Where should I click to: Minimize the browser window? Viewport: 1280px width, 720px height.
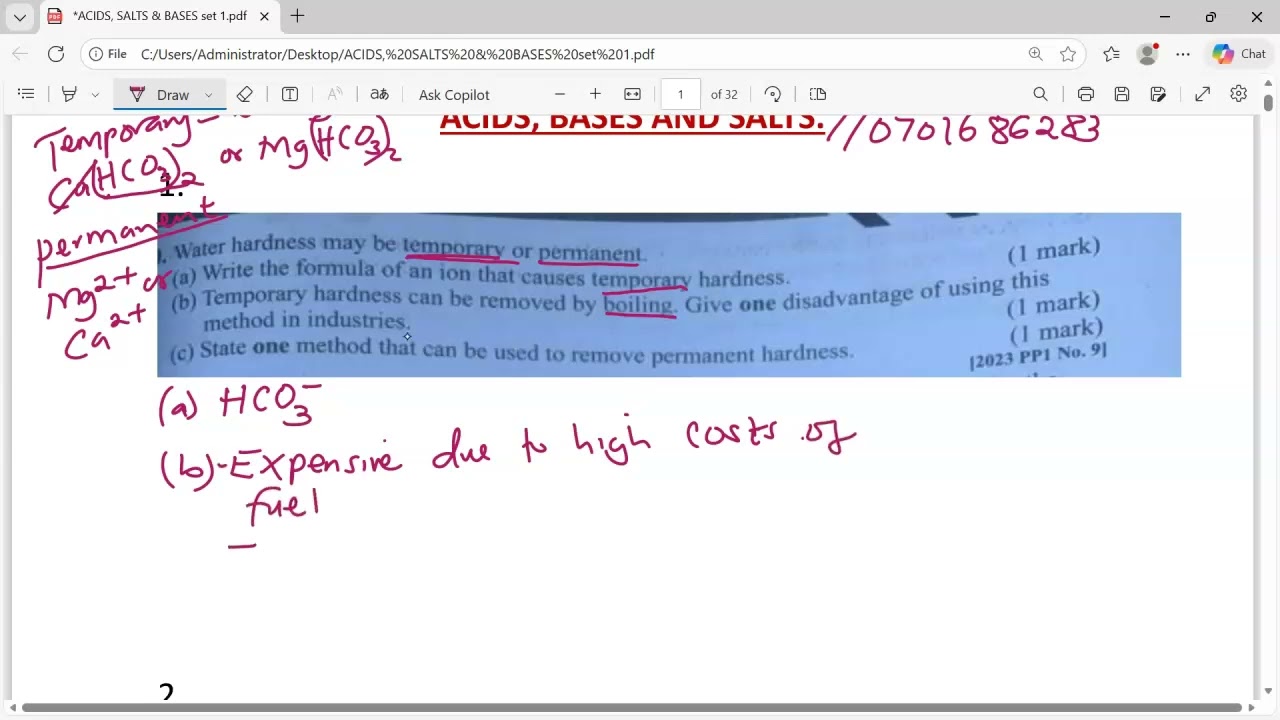tap(1165, 17)
